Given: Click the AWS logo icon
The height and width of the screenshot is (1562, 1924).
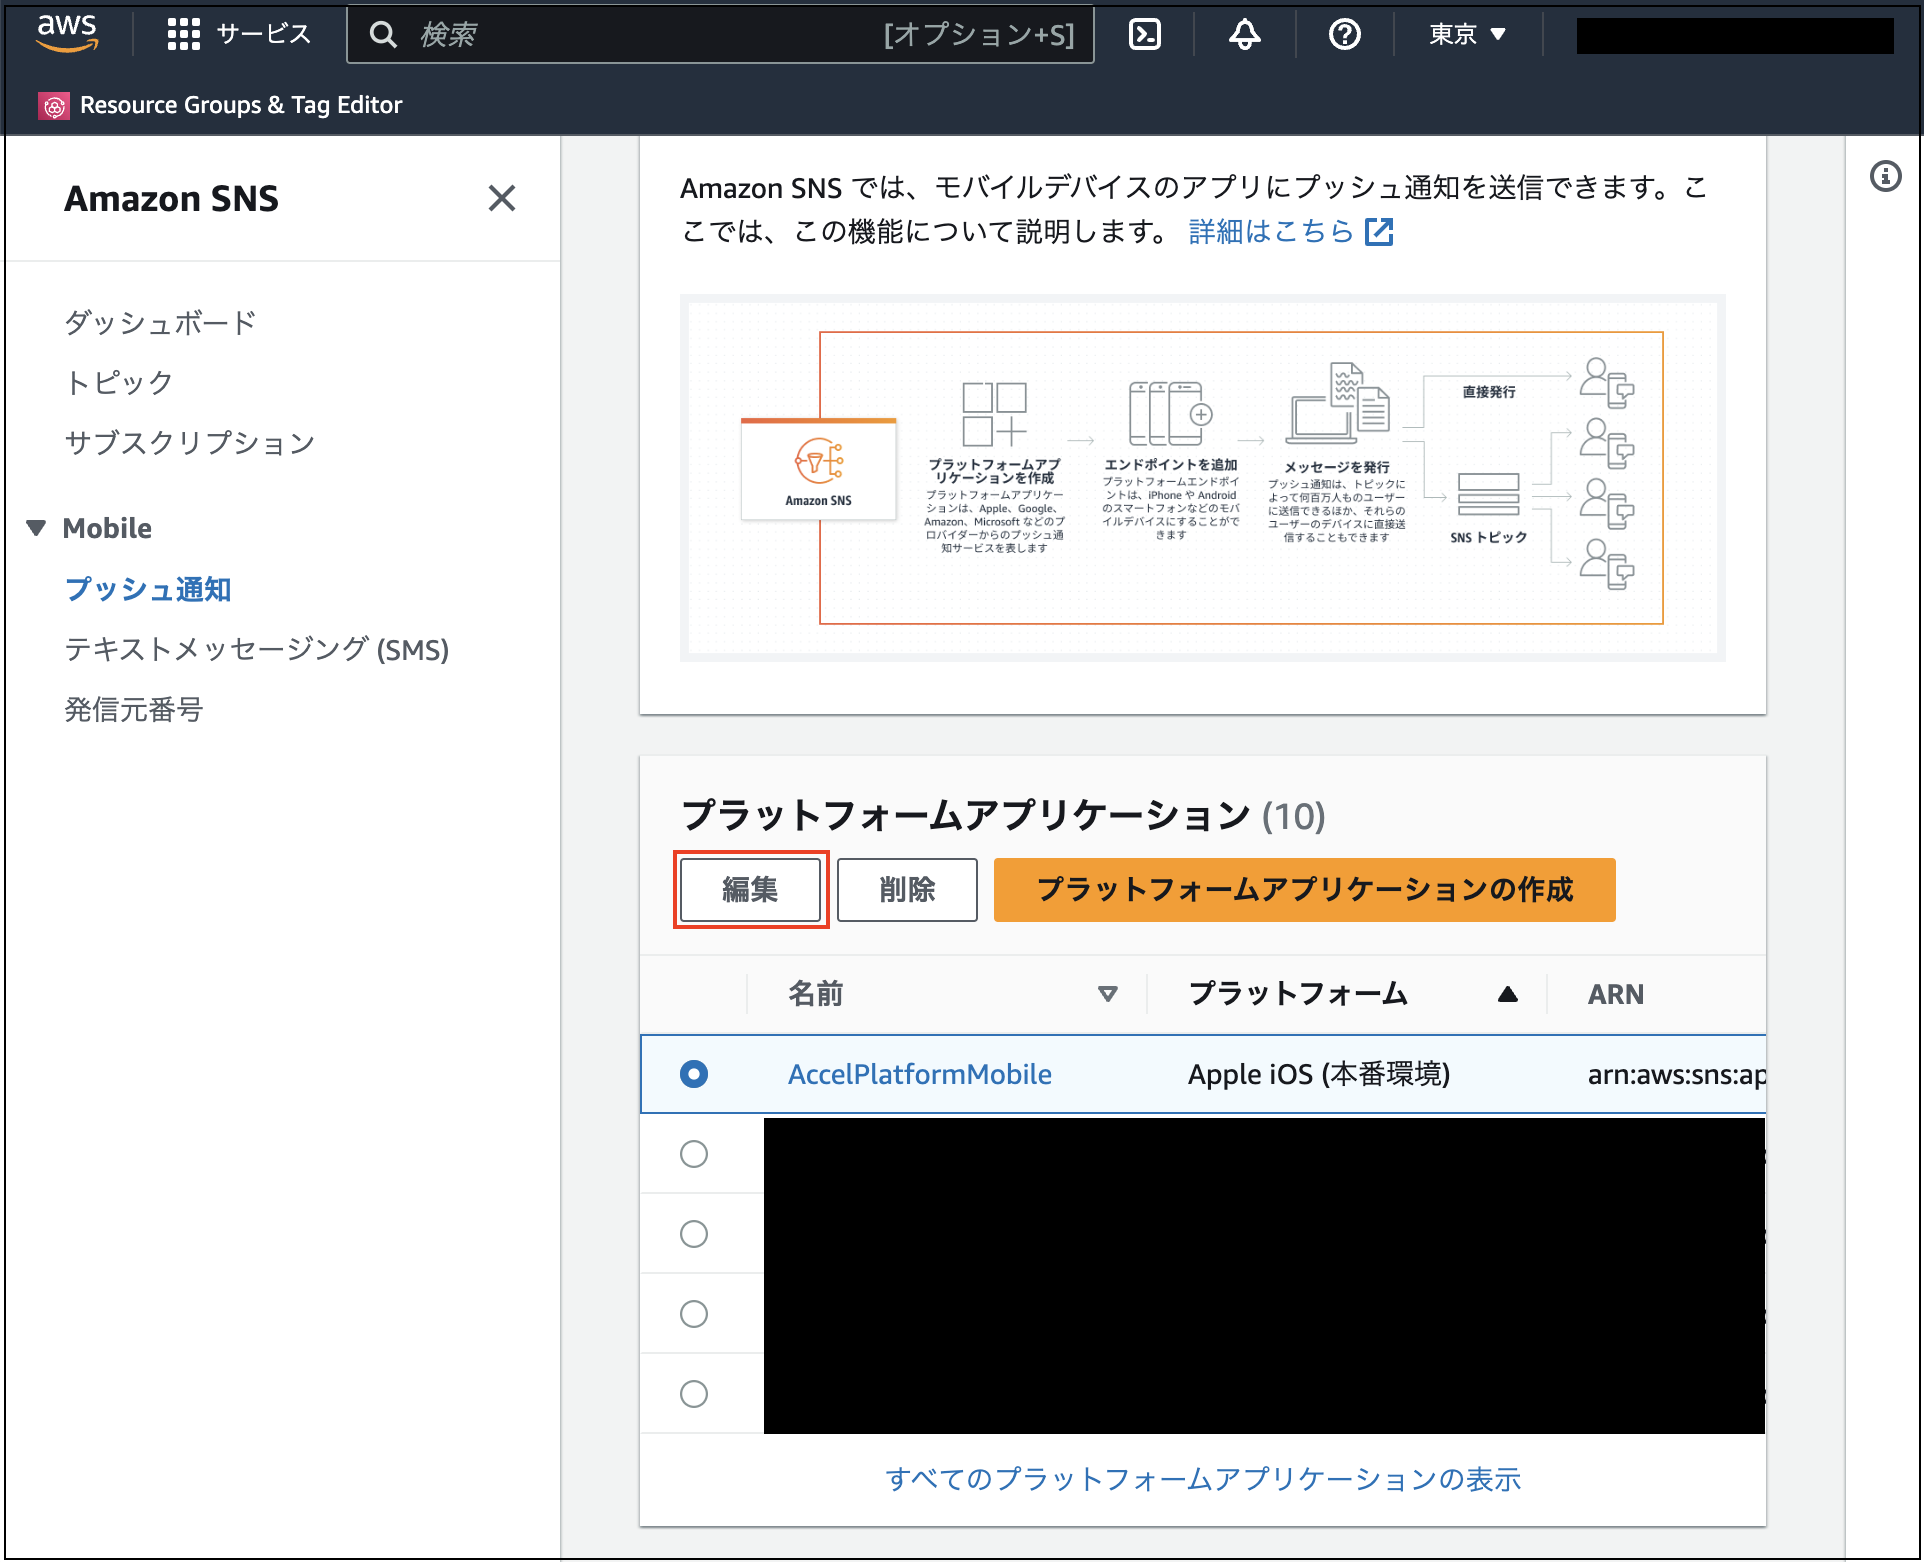Looking at the screenshot, I should pos(67,33).
